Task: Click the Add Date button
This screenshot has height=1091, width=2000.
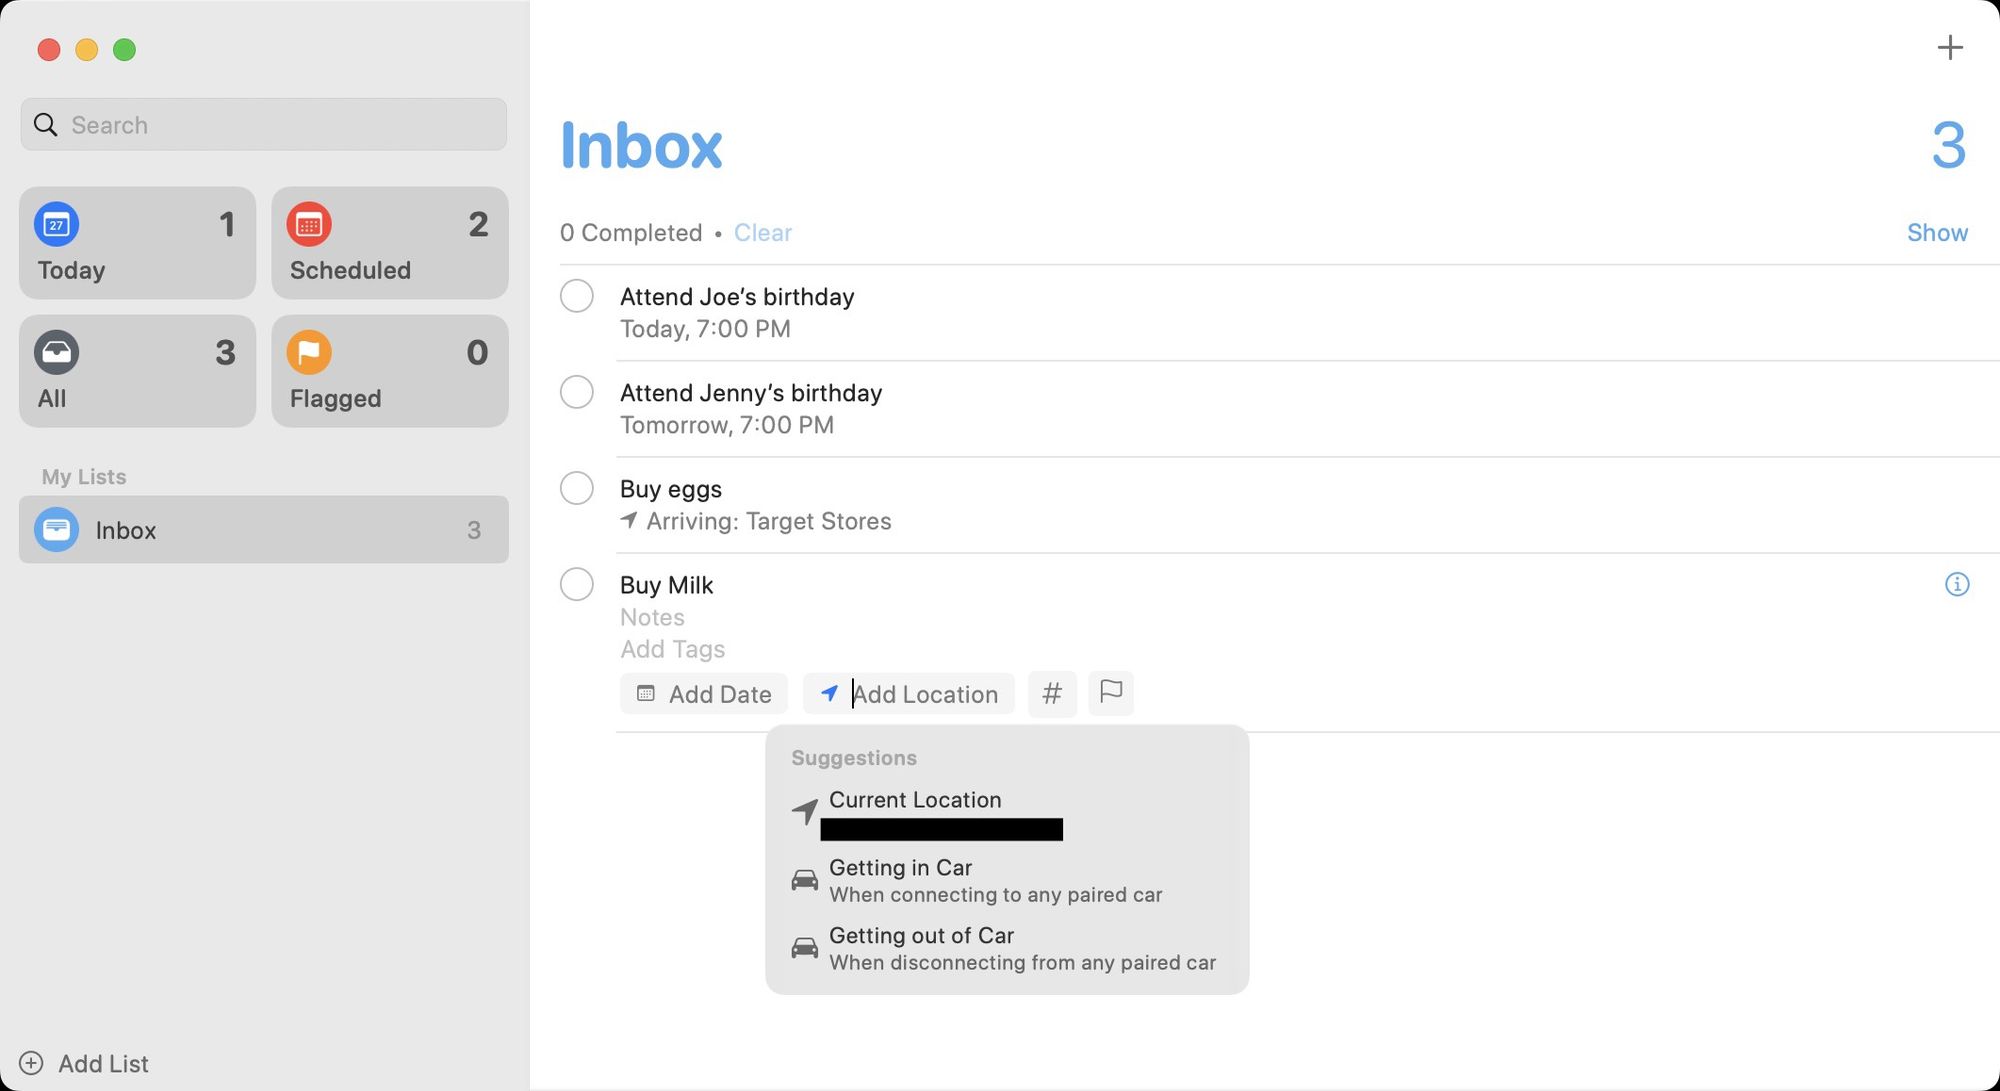Action: [x=703, y=693]
